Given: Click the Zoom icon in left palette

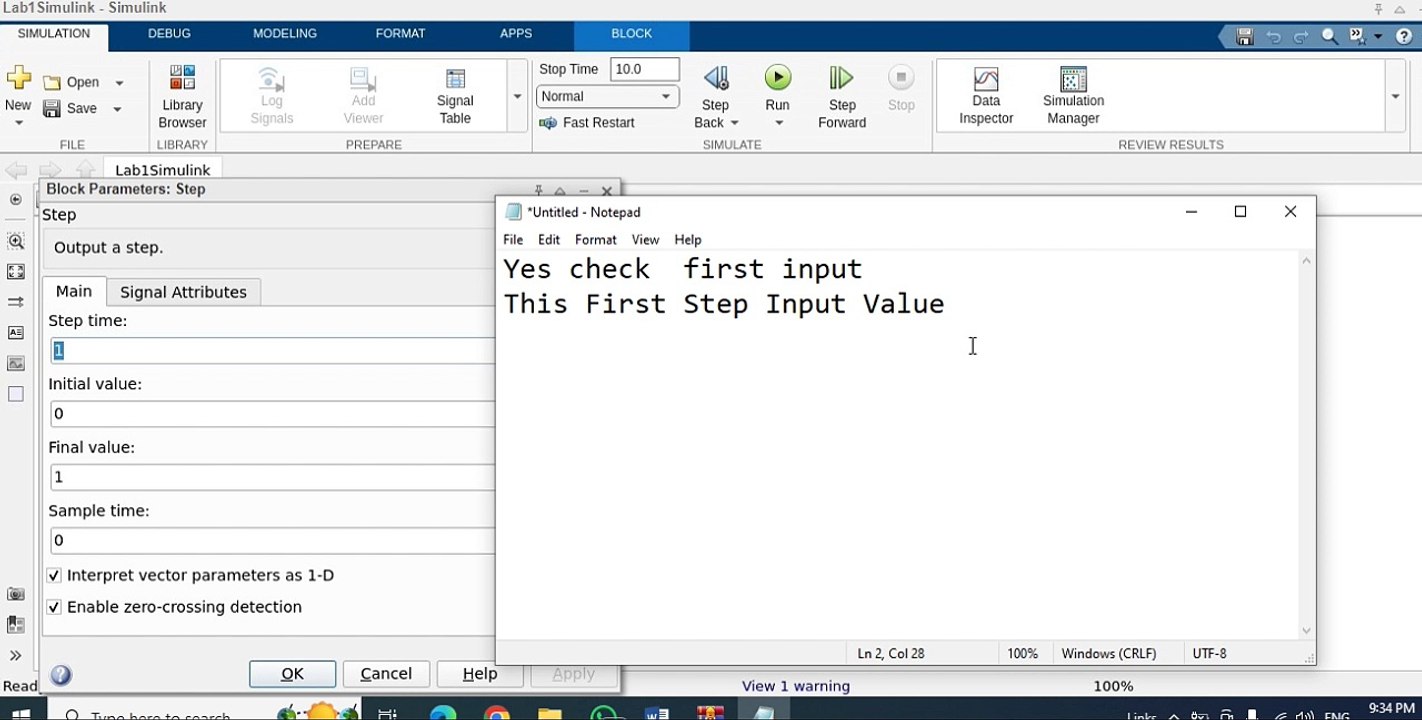Looking at the screenshot, I should pyautogui.click(x=16, y=241).
